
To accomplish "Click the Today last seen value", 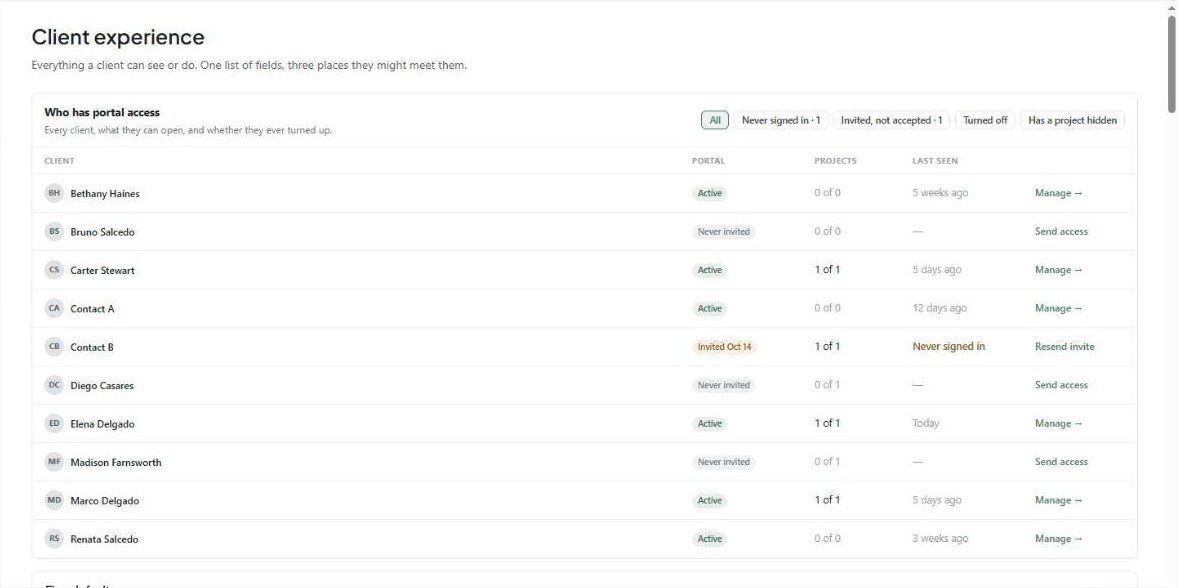I will pyautogui.click(x=926, y=423).
